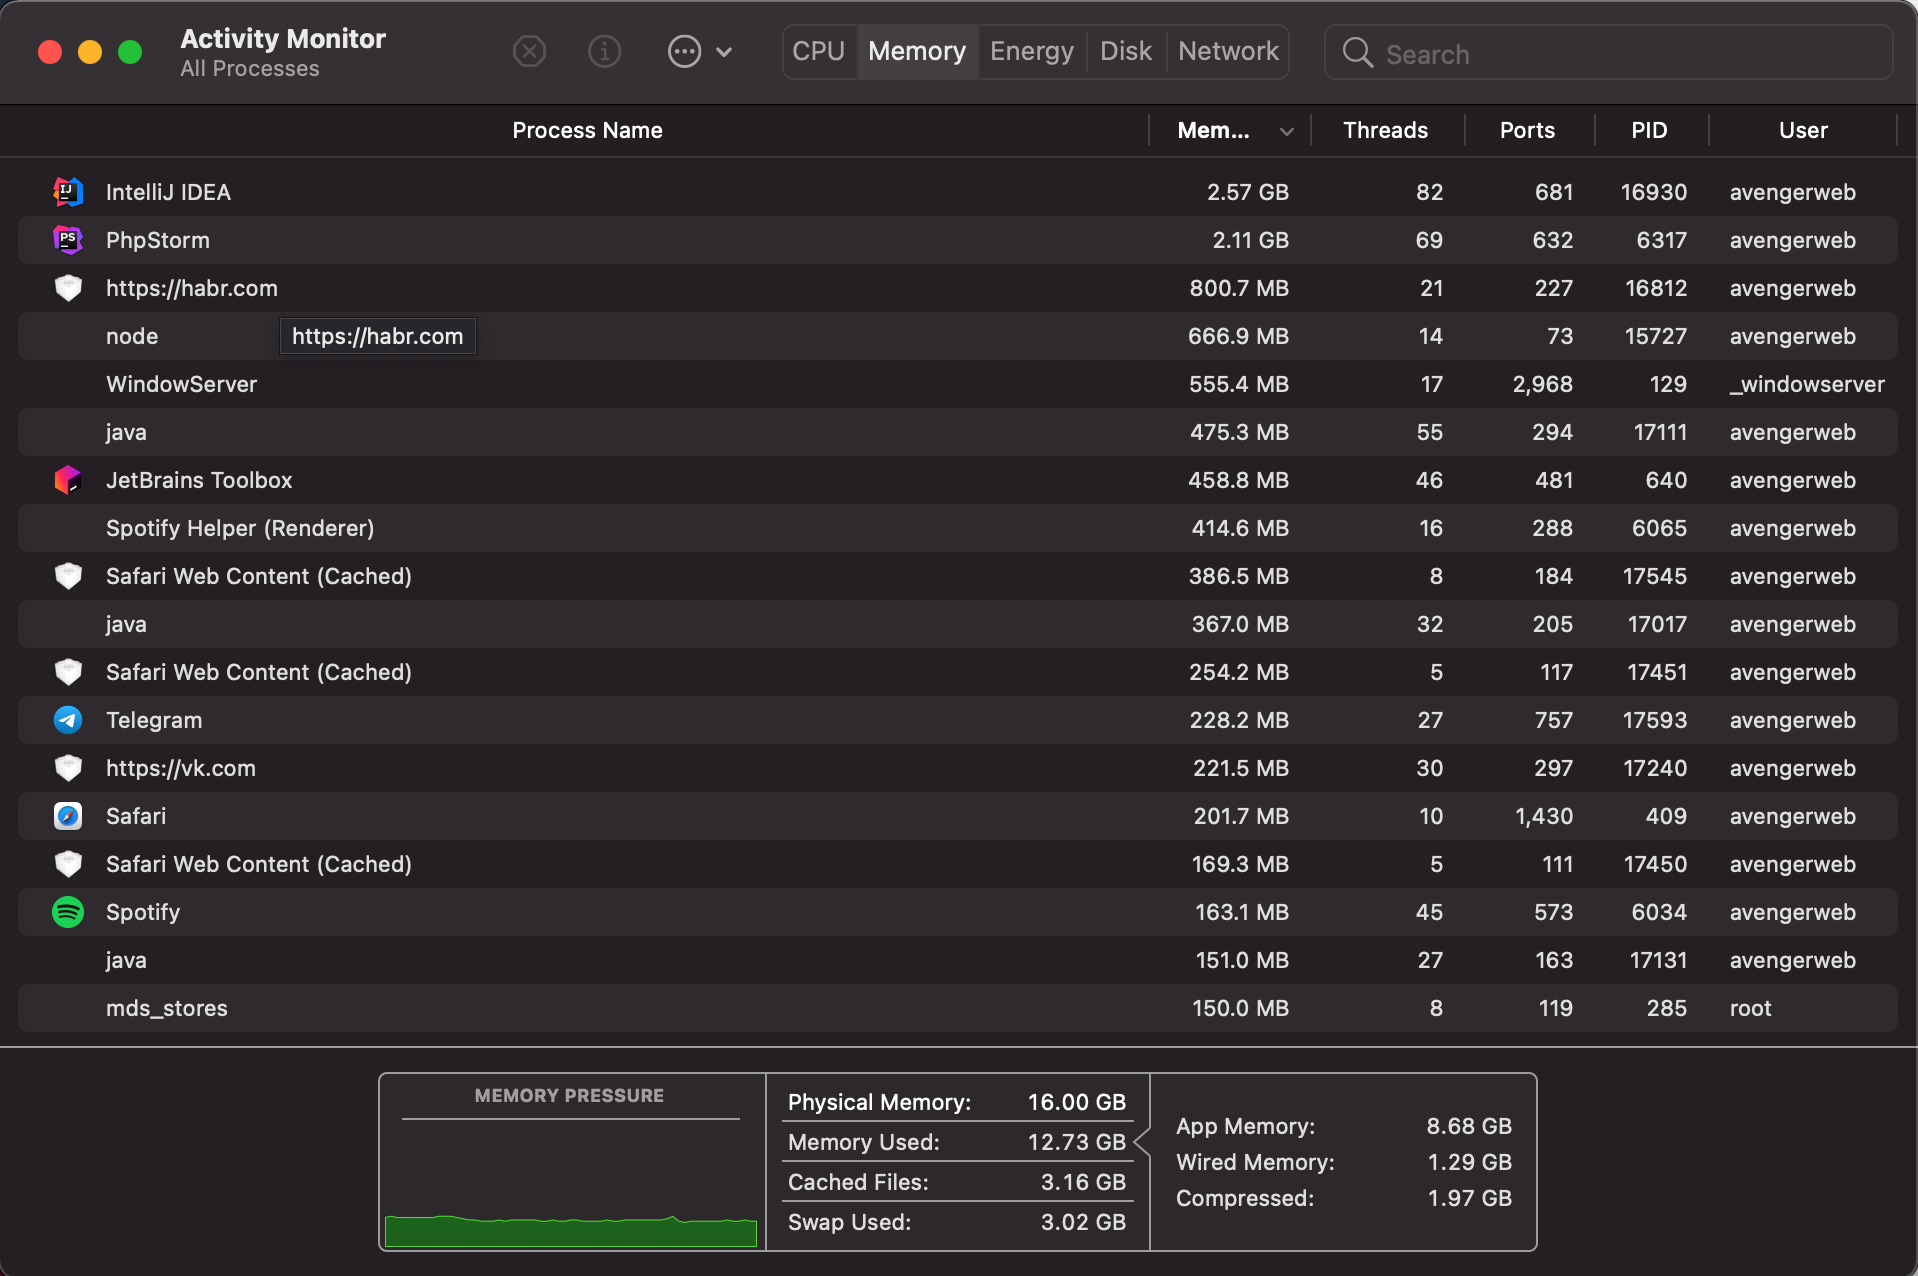
Task: Switch to the Disk tab
Action: [x=1126, y=51]
